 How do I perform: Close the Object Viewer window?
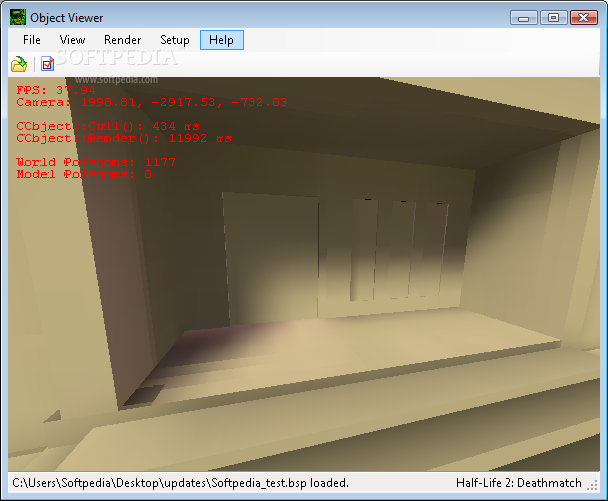click(x=584, y=18)
